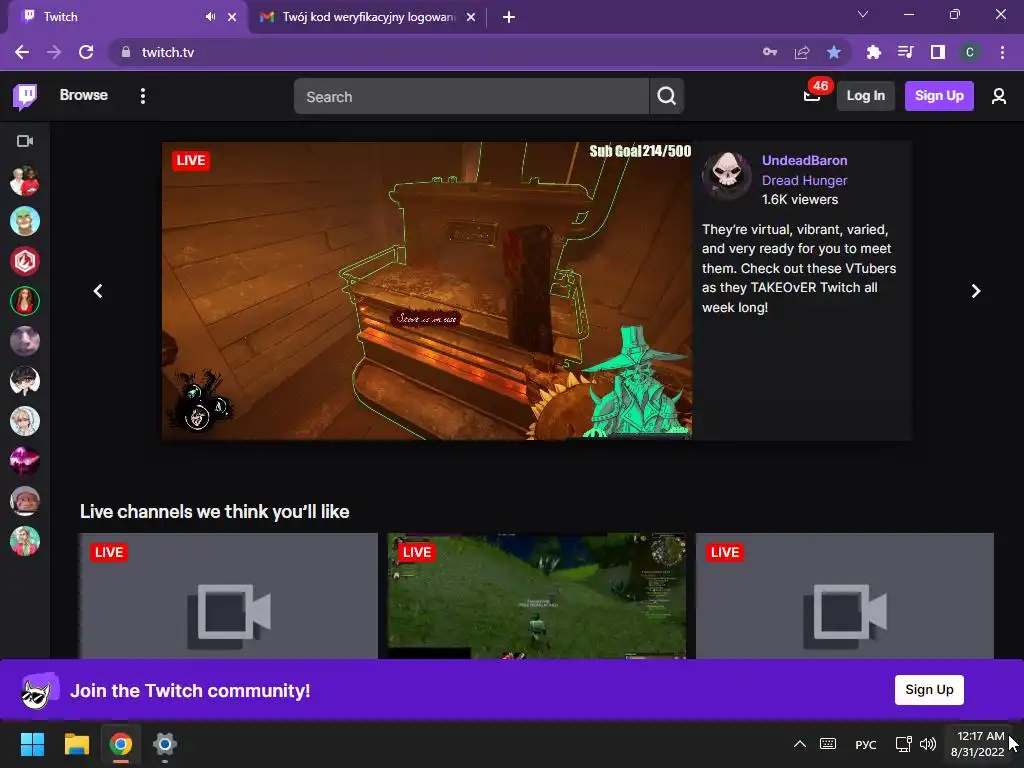This screenshot has width=1024, height=768.
Task: Open the green ogre sidebar channel avatar
Action: click(25, 221)
